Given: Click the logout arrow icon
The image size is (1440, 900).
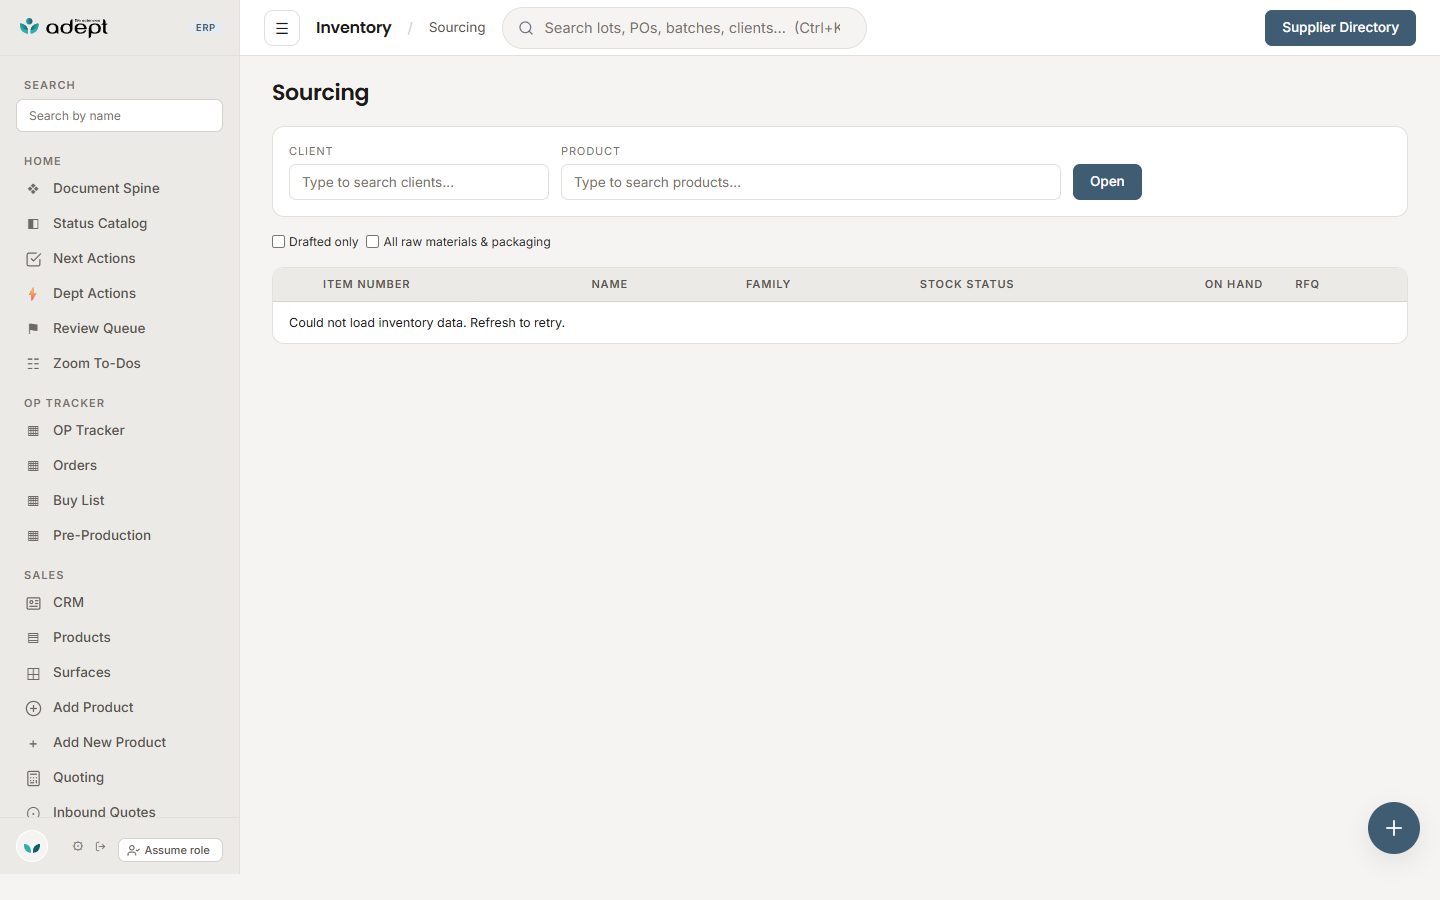Looking at the screenshot, I should 101,846.
